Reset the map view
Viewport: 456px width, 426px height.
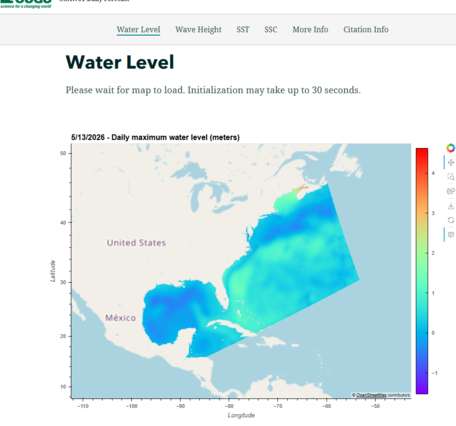click(451, 220)
